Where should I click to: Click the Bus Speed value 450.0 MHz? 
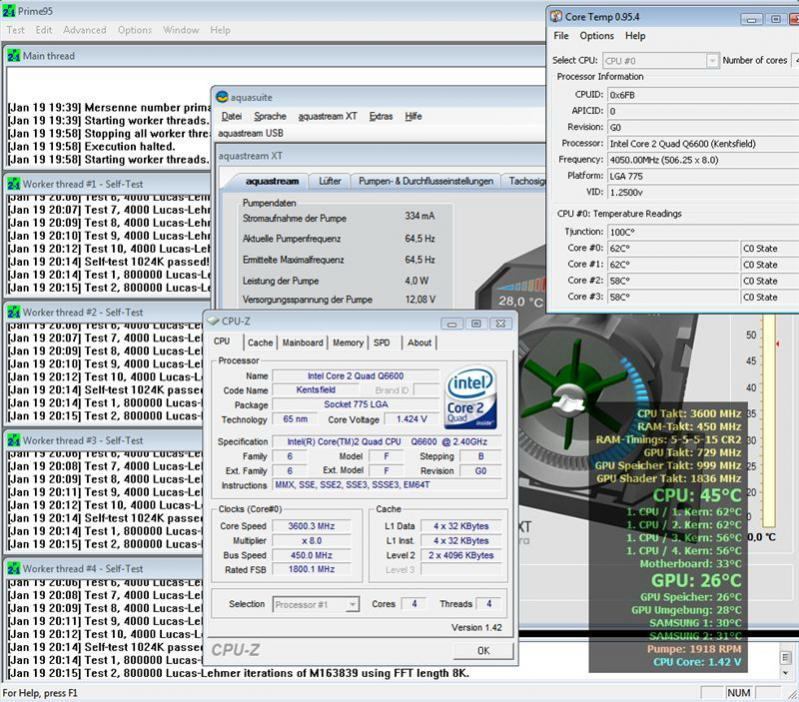point(311,555)
